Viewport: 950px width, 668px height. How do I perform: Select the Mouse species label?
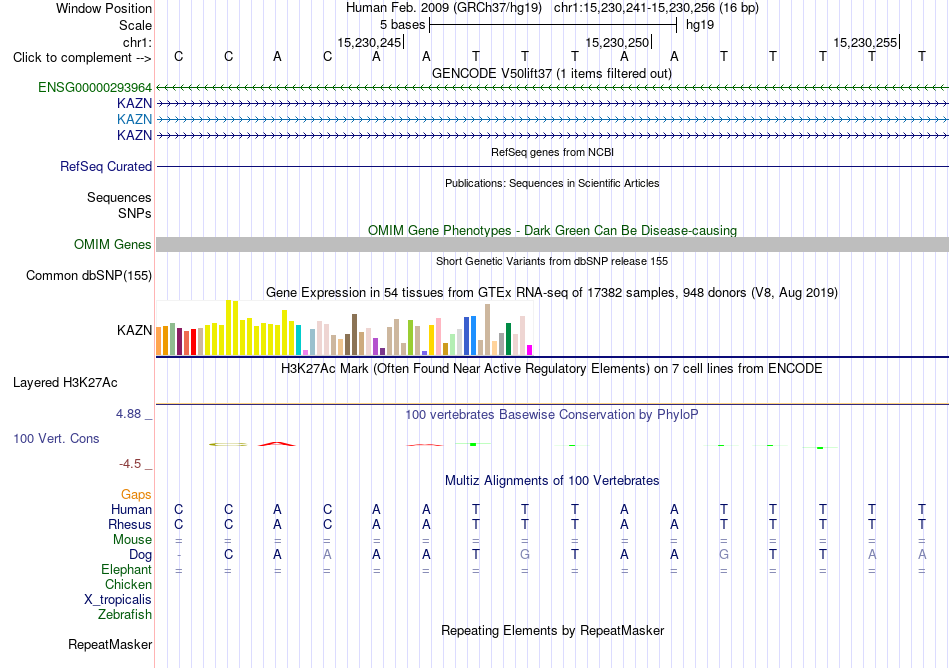pos(132,540)
